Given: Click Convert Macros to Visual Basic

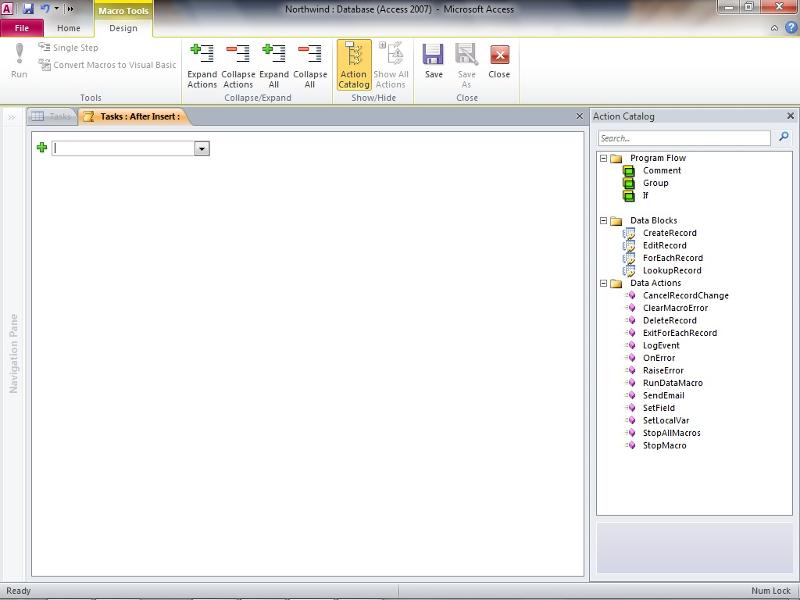Looking at the screenshot, I should (108, 65).
